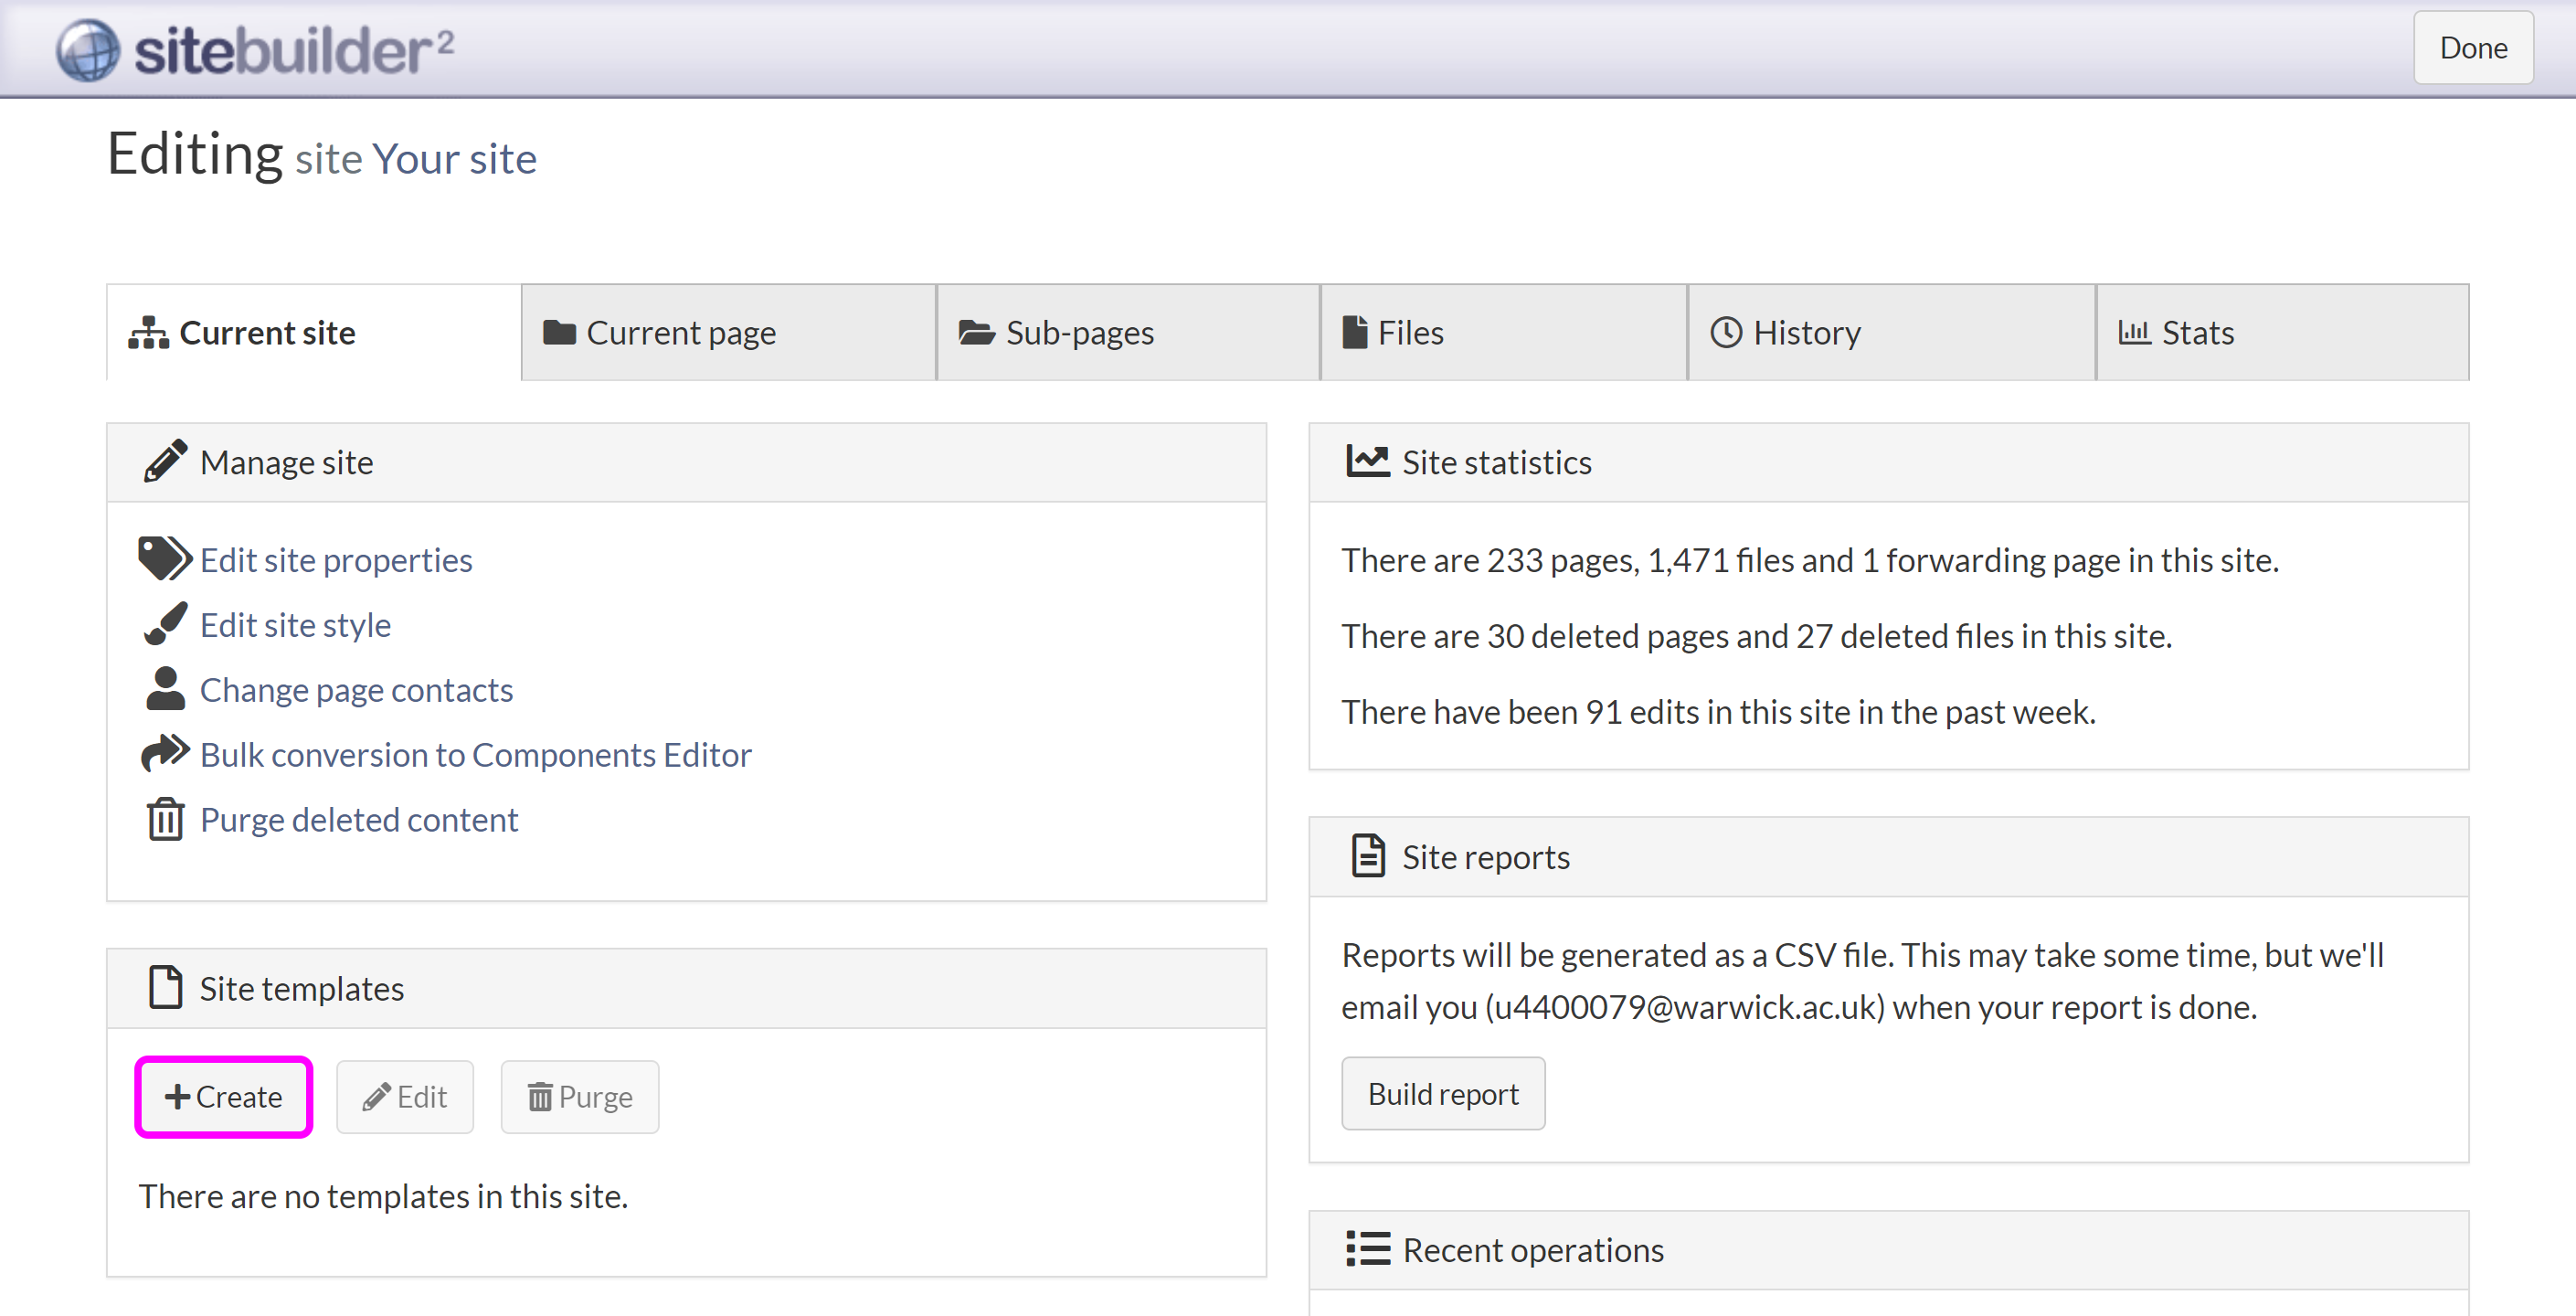Click the paintbrush icon for Edit site style

pos(165,624)
